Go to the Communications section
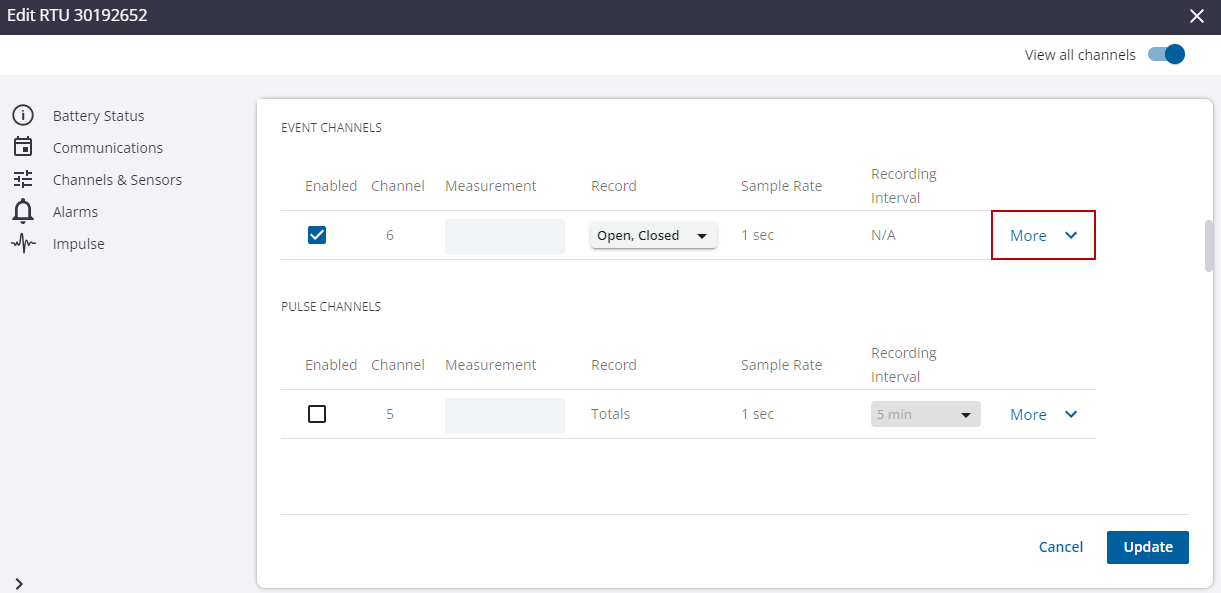The height and width of the screenshot is (593, 1221). [108, 148]
